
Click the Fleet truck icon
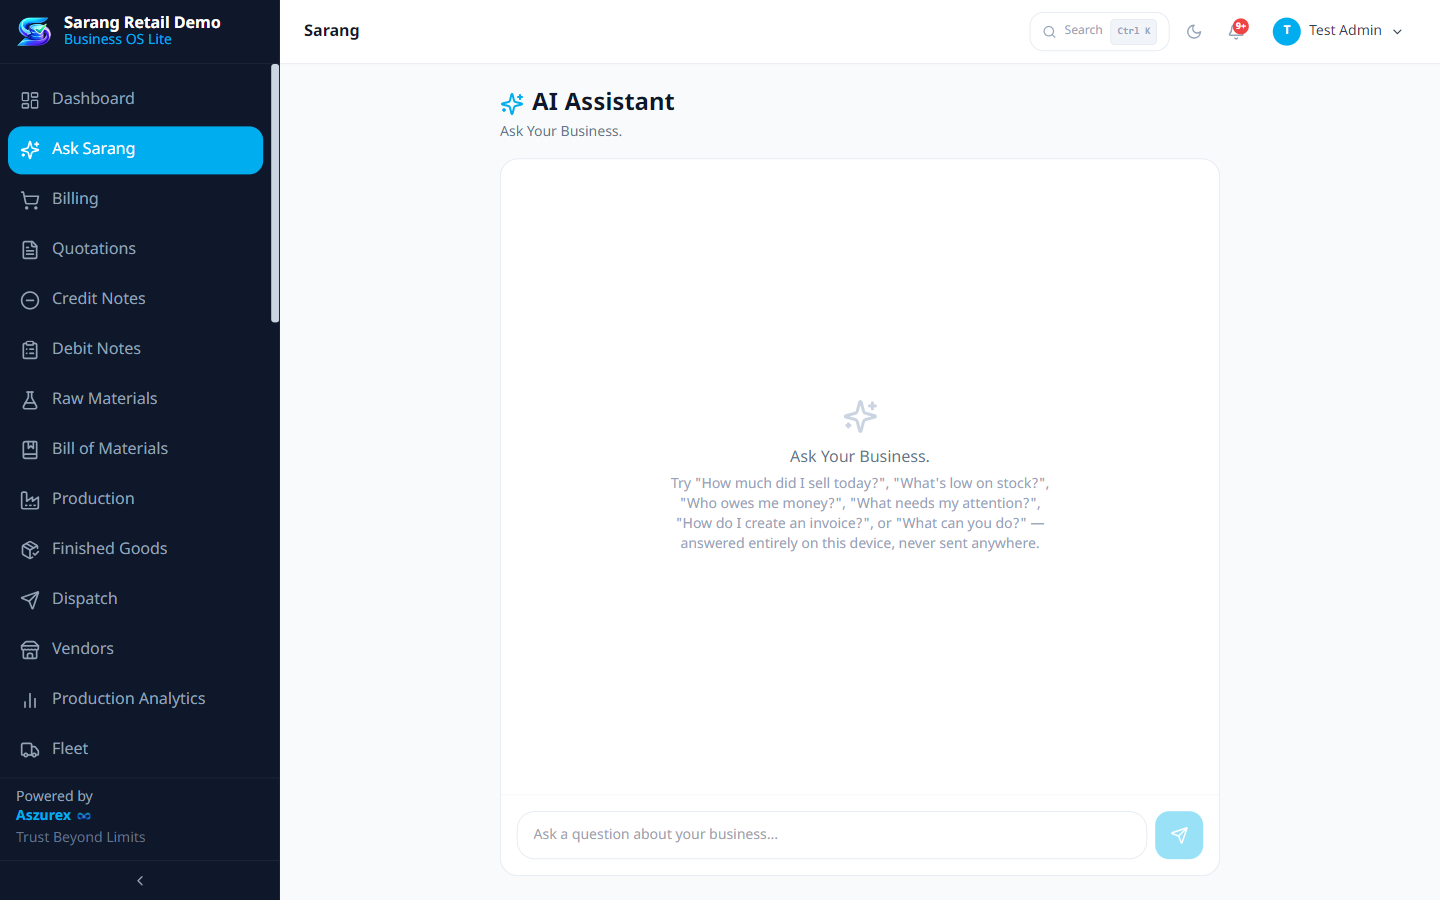[x=30, y=749]
